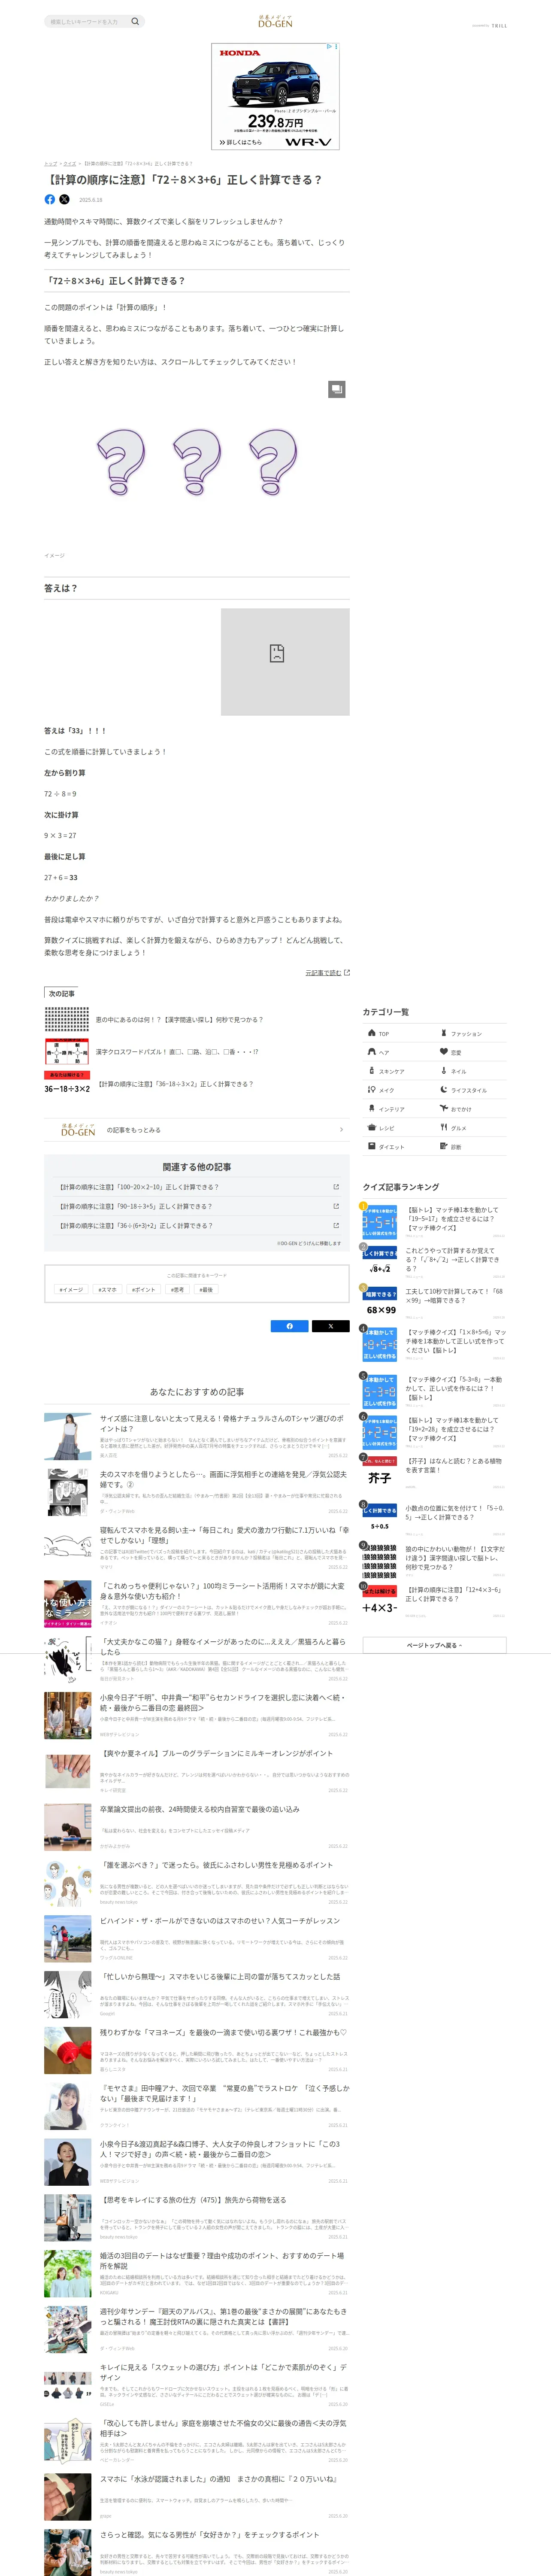Click the search magnifier icon

coord(135,21)
